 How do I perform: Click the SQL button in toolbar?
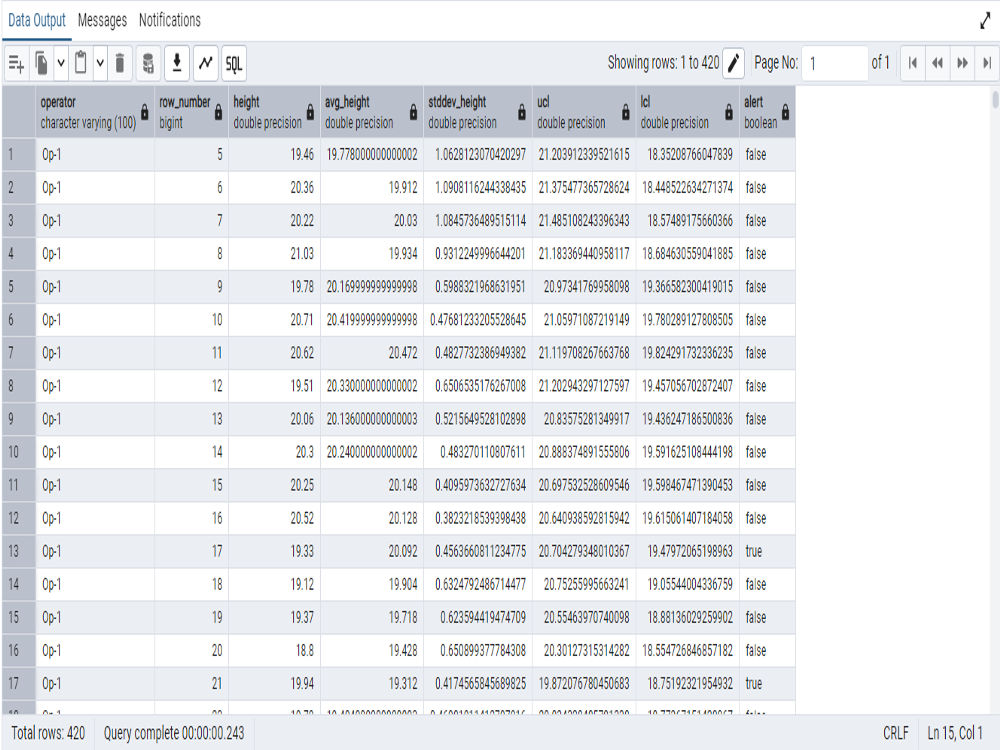[234, 63]
